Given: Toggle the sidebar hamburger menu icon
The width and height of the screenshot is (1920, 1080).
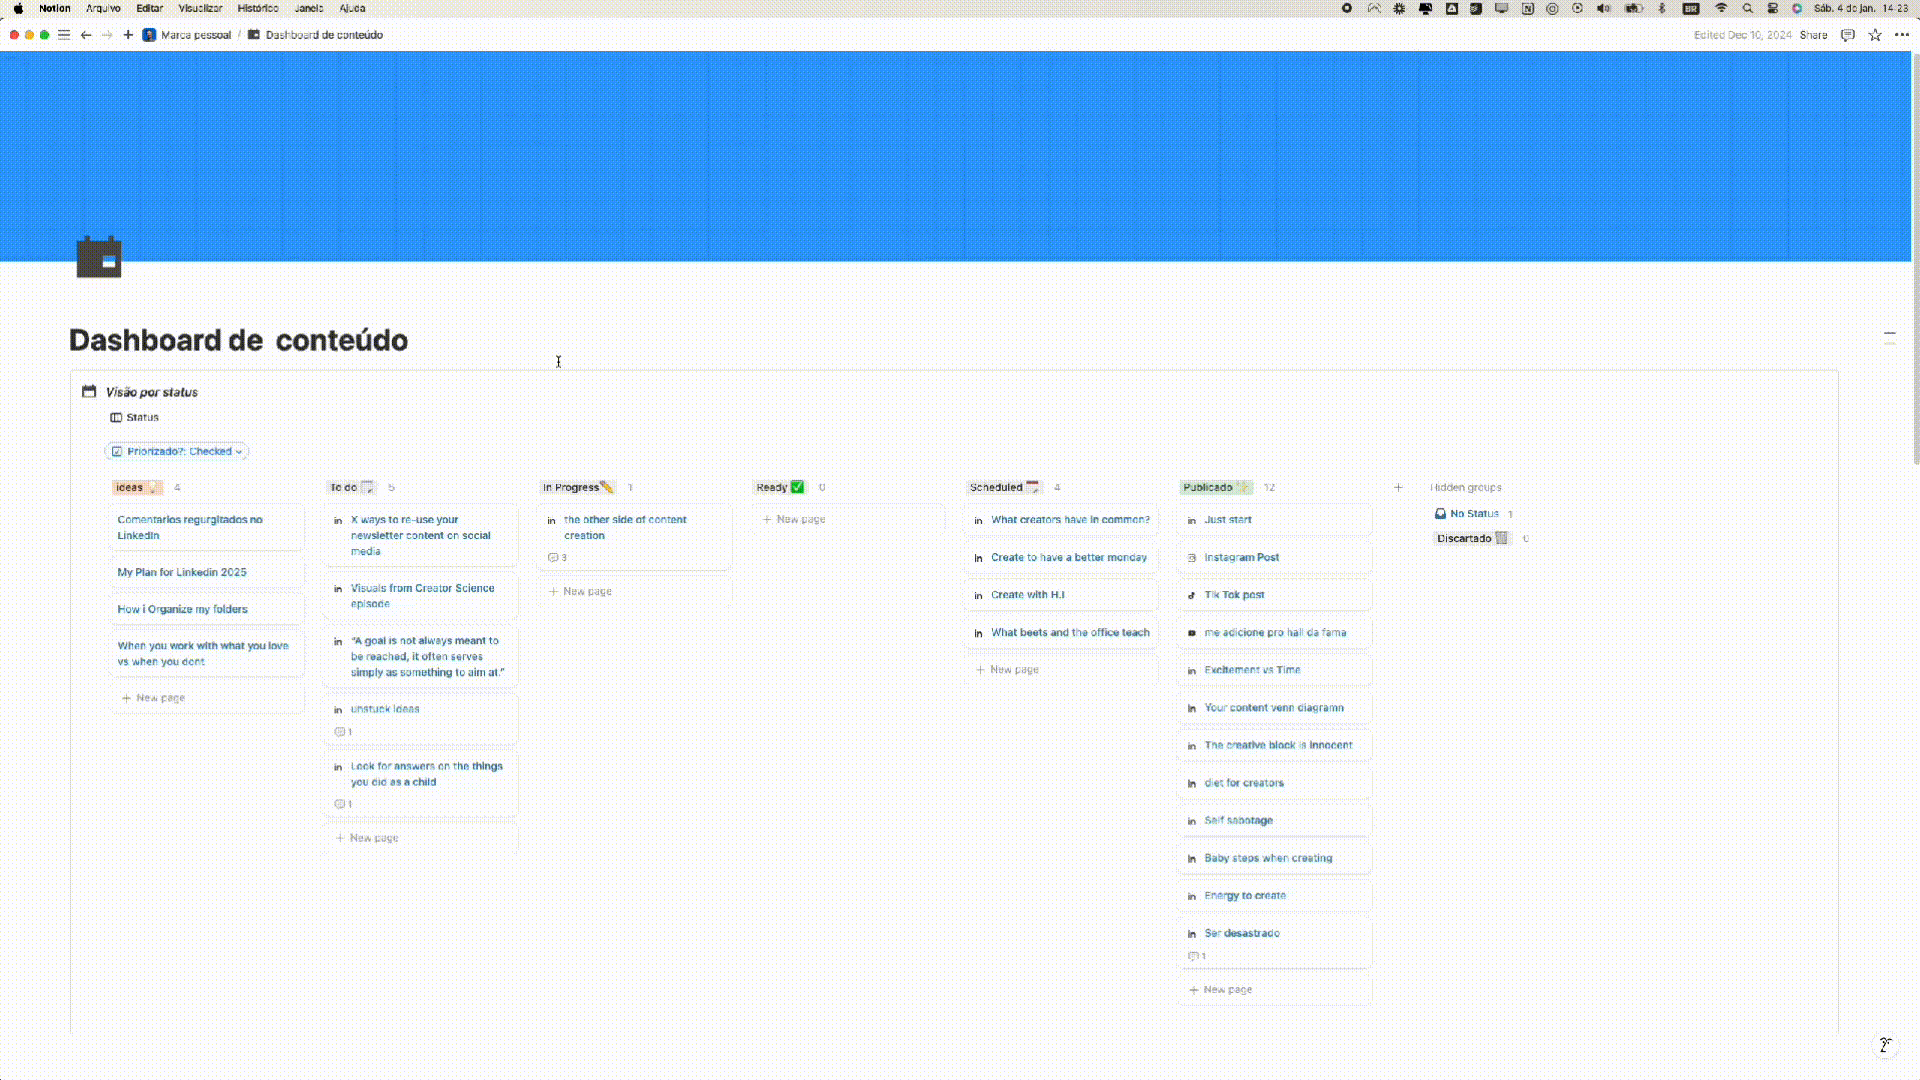Looking at the screenshot, I should pyautogui.click(x=64, y=35).
